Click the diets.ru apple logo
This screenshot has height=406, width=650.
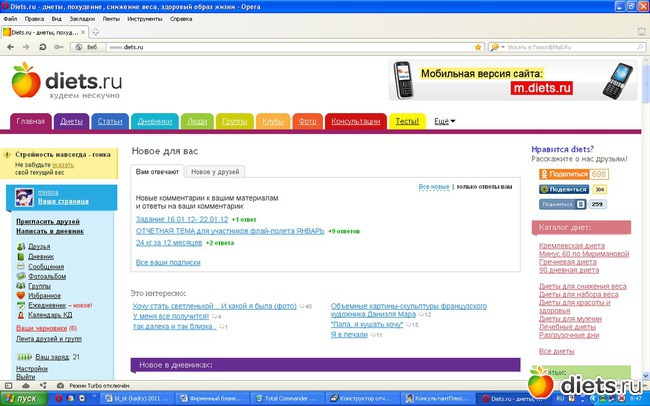click(x=26, y=80)
